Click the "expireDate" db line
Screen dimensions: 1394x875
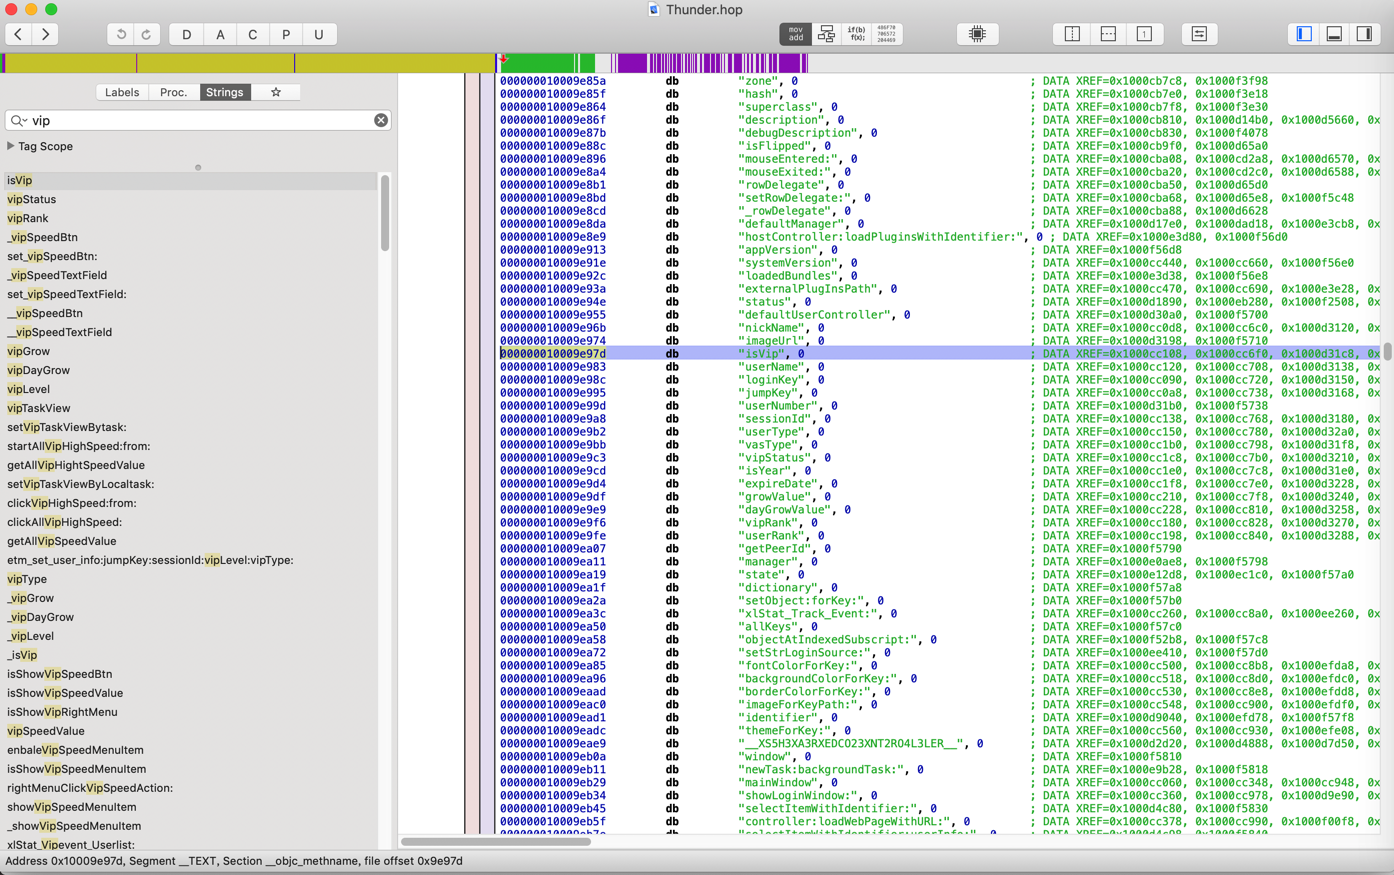click(x=940, y=483)
